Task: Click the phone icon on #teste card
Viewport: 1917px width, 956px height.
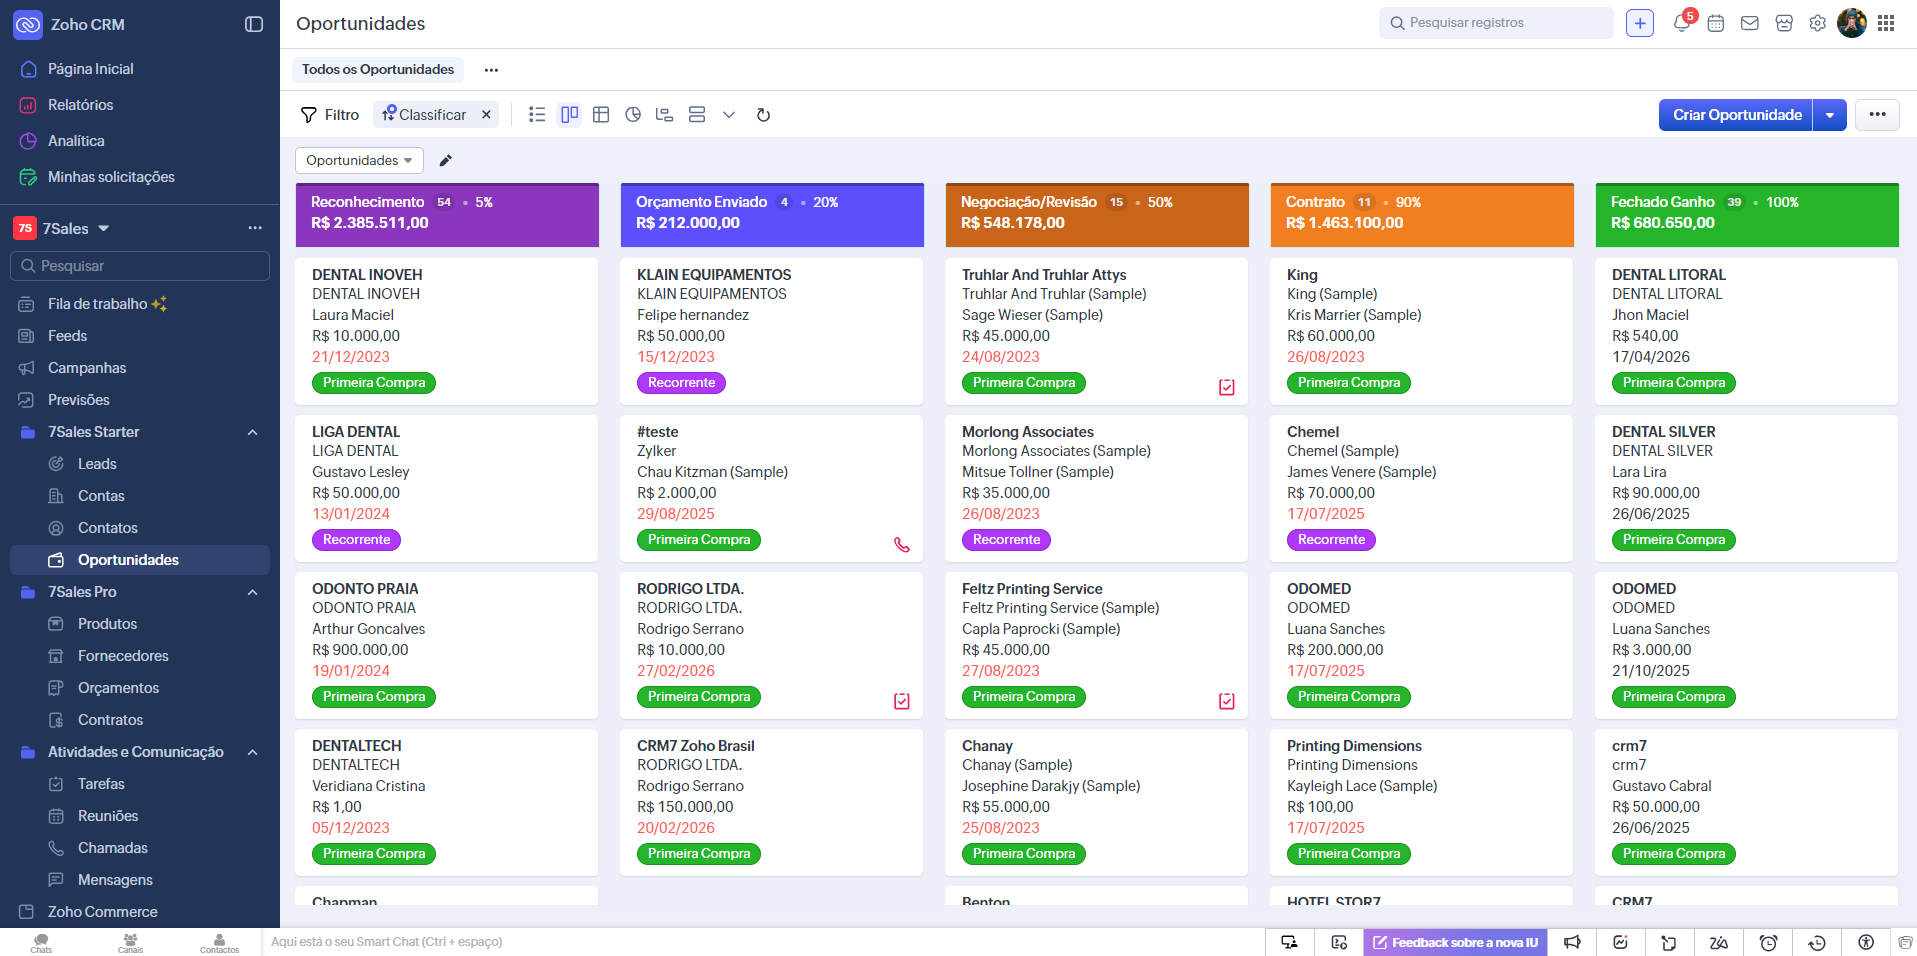Action: (x=902, y=545)
